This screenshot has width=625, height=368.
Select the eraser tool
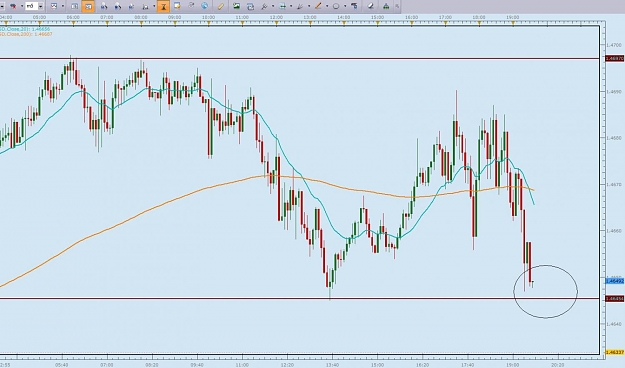coord(371,6)
